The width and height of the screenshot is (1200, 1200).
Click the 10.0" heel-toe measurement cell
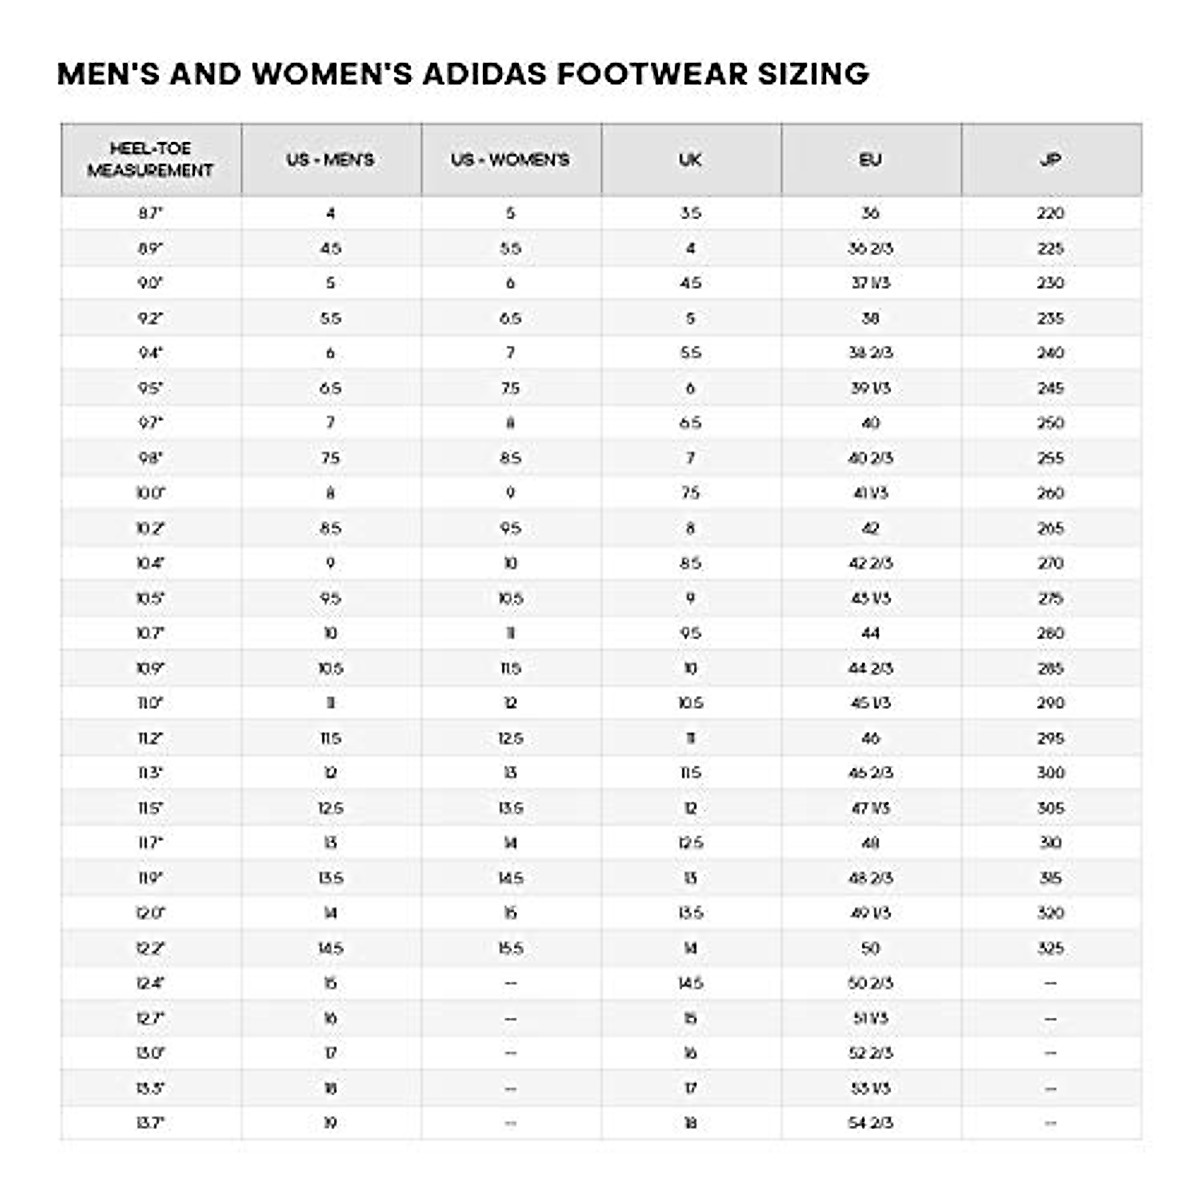point(150,493)
